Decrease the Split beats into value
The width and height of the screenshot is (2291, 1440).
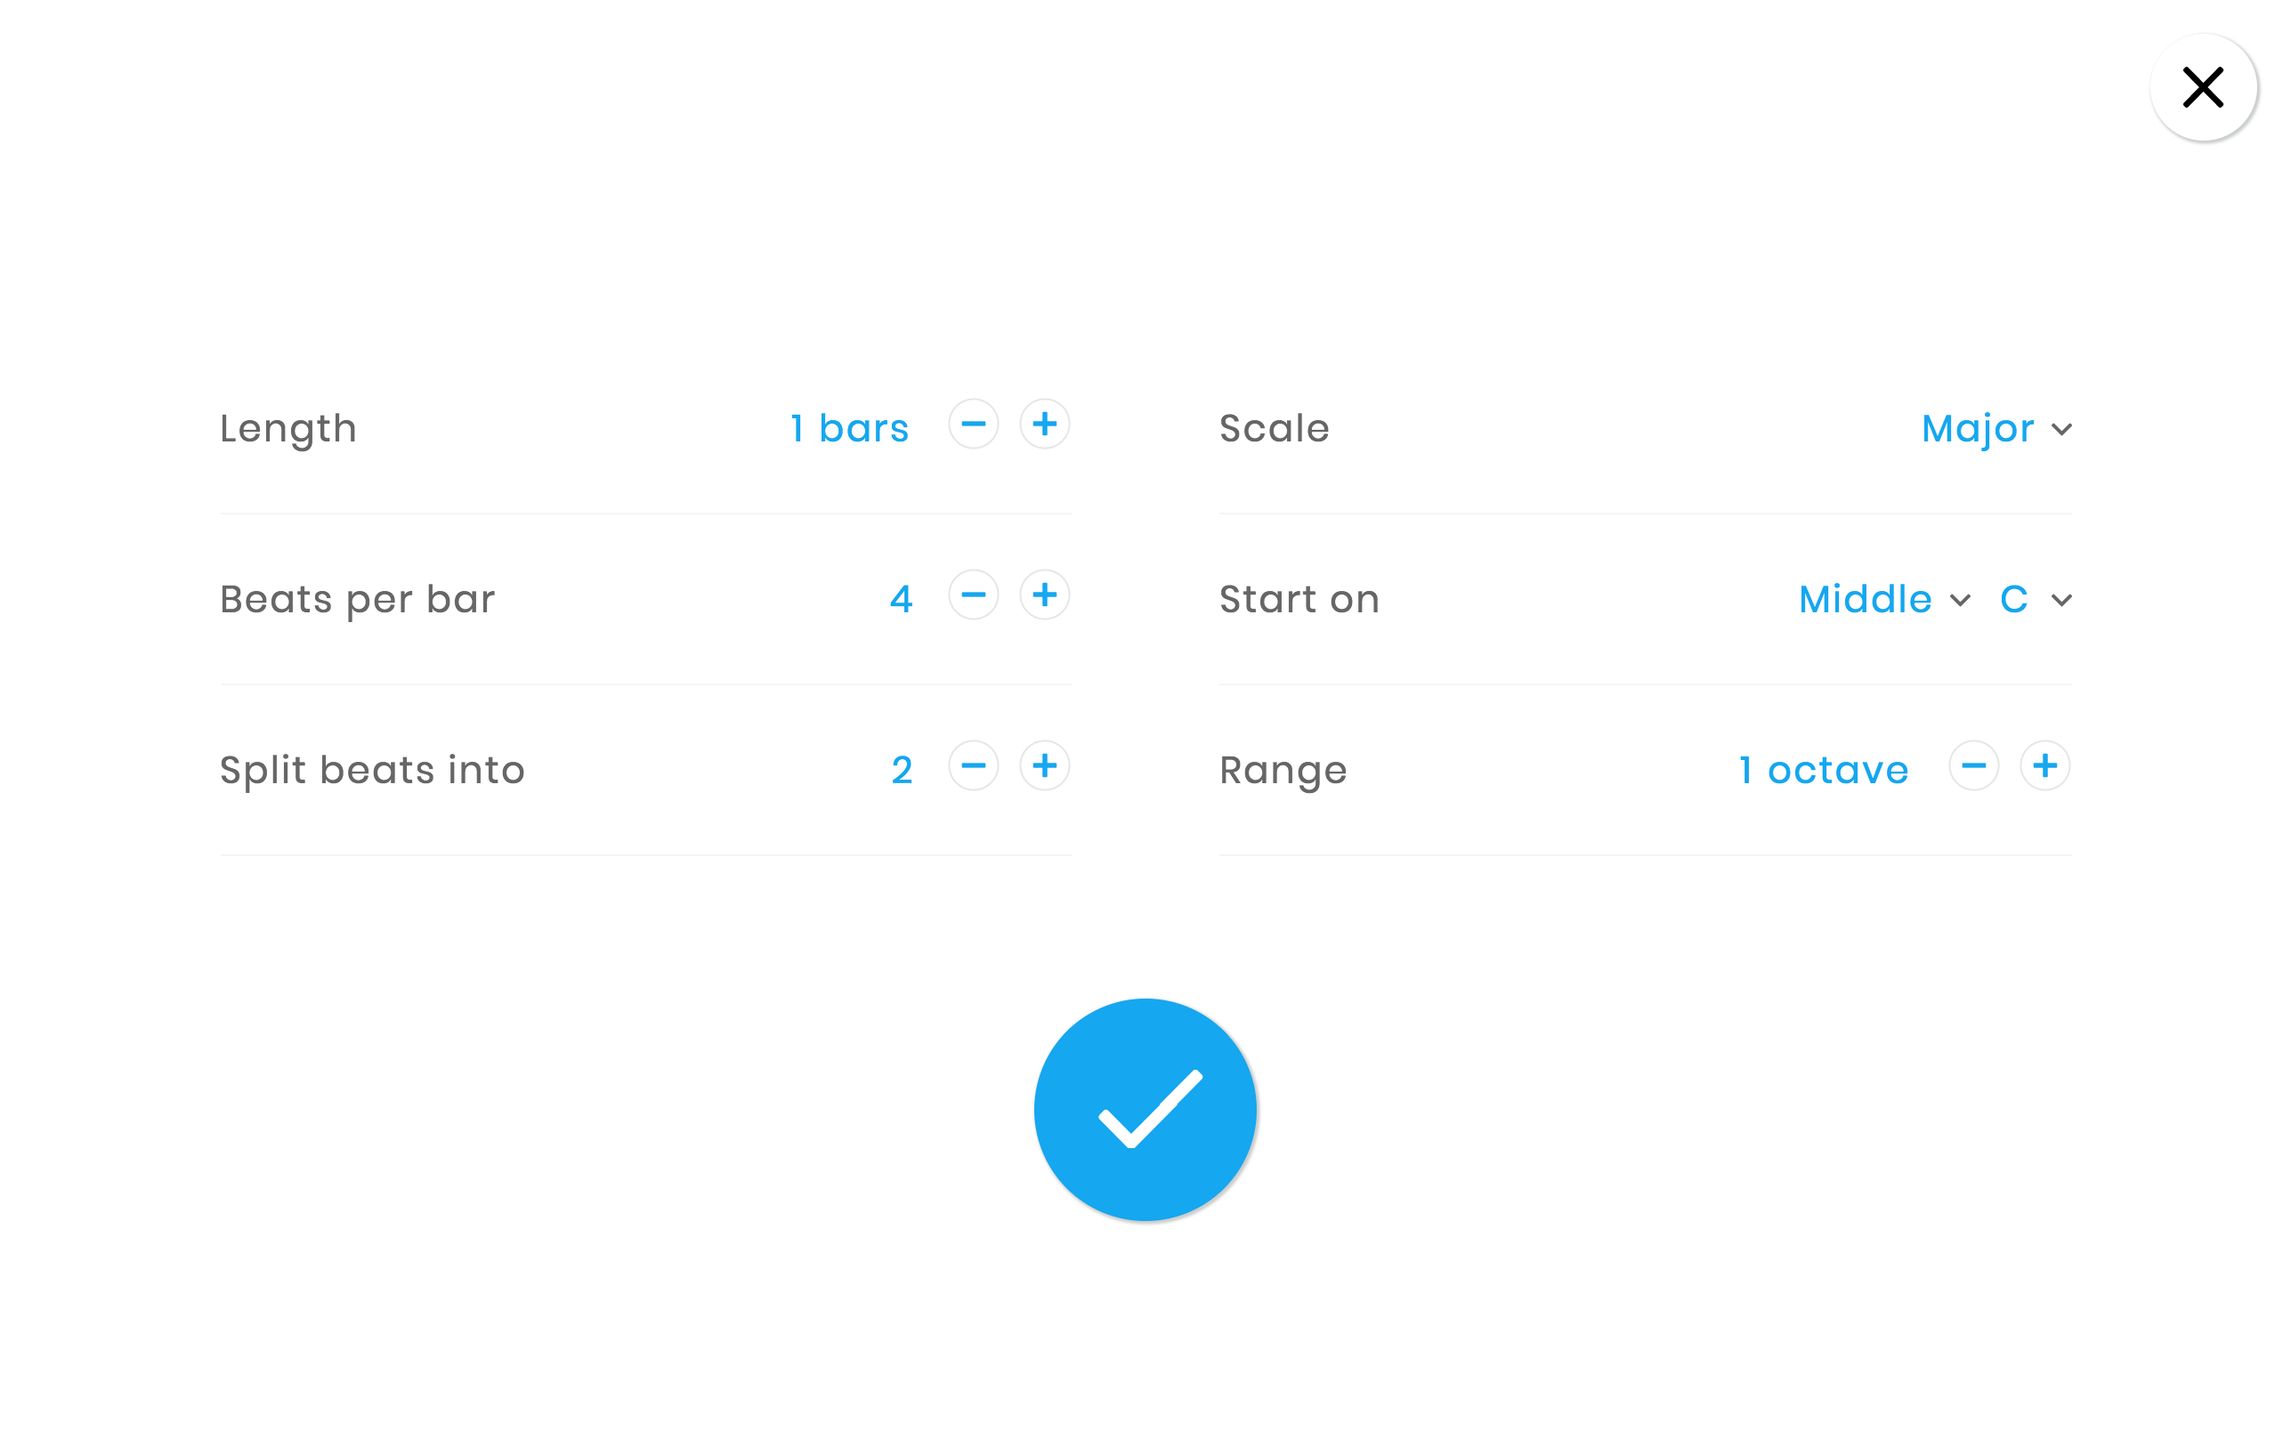(973, 767)
